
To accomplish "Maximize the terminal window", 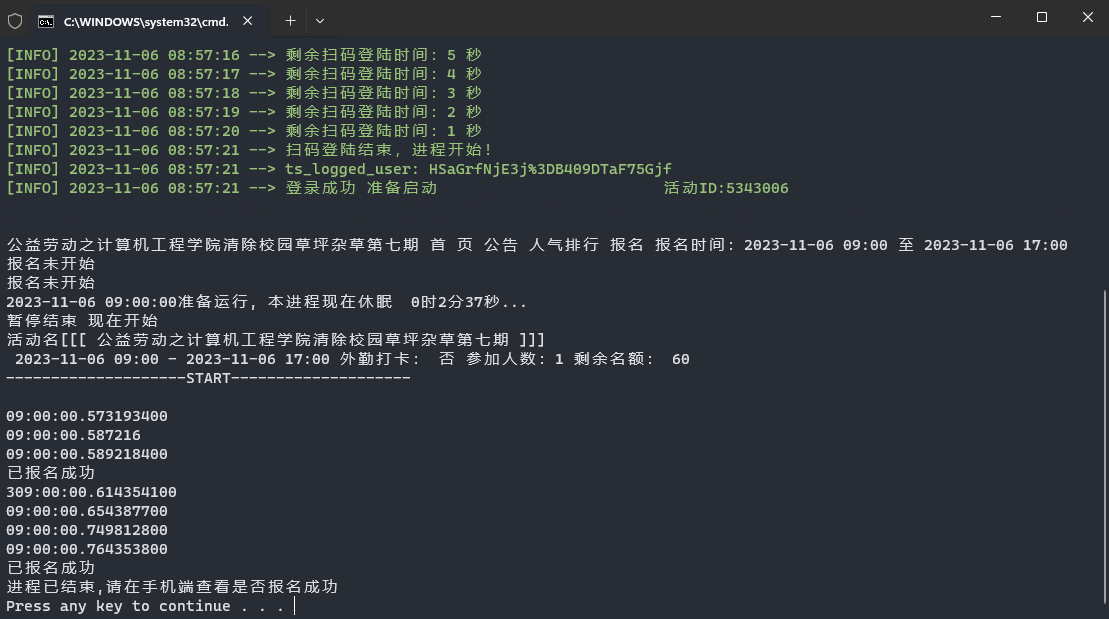I will point(1042,17).
